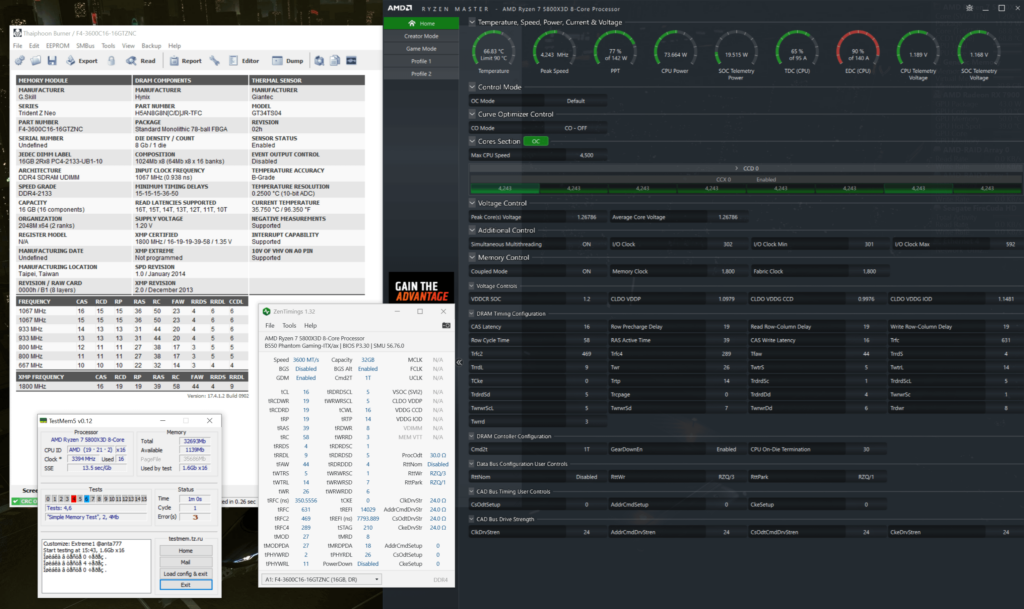The width and height of the screenshot is (1024, 609).
Task: Click Load config & exit in TestMem5
Action: point(185,574)
